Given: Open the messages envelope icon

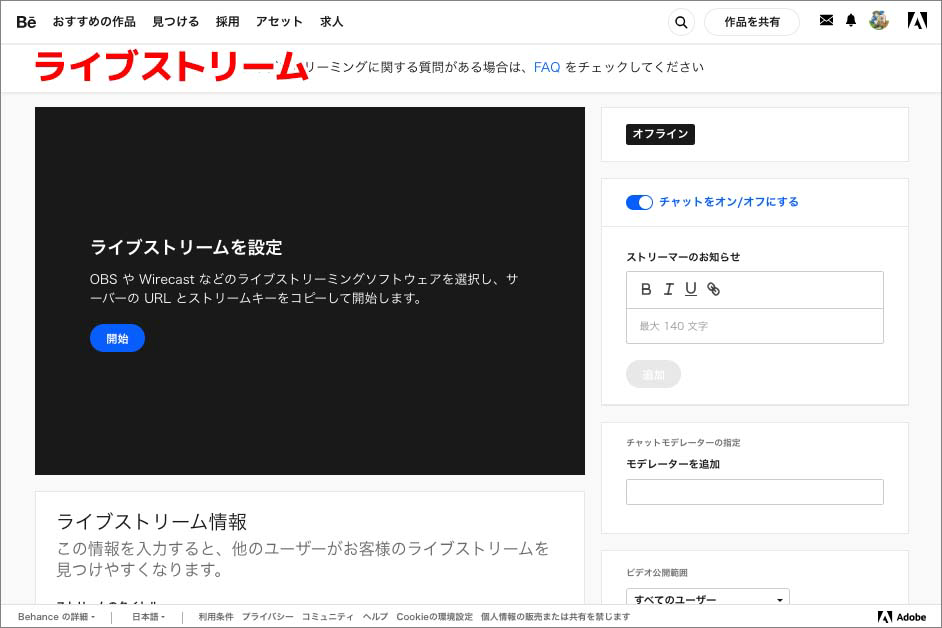Looking at the screenshot, I should click(x=826, y=20).
